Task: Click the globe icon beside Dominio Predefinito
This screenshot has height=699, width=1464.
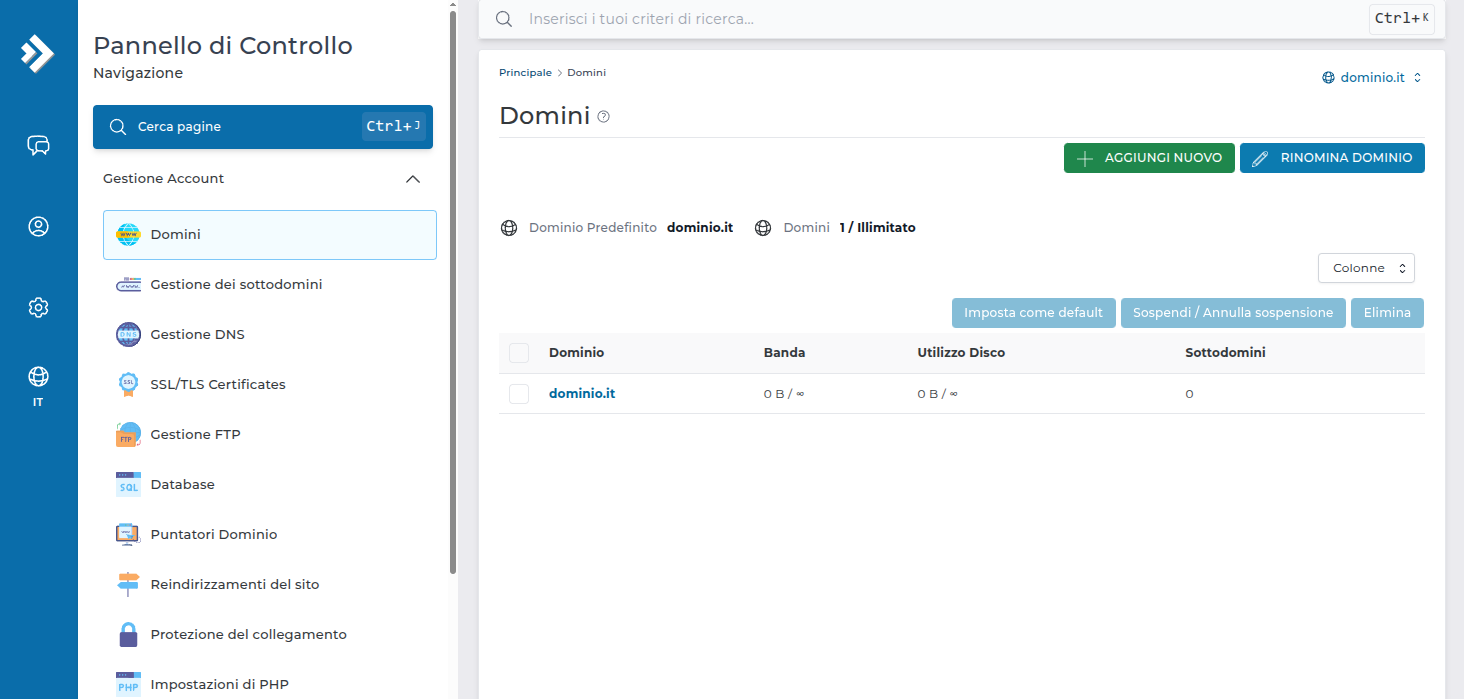Action: click(x=509, y=228)
